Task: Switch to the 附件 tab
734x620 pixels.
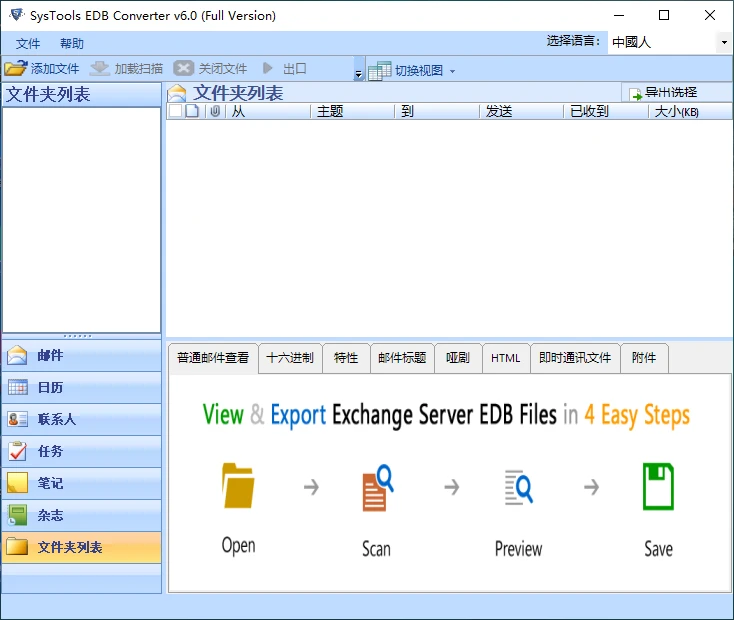Action: 644,358
